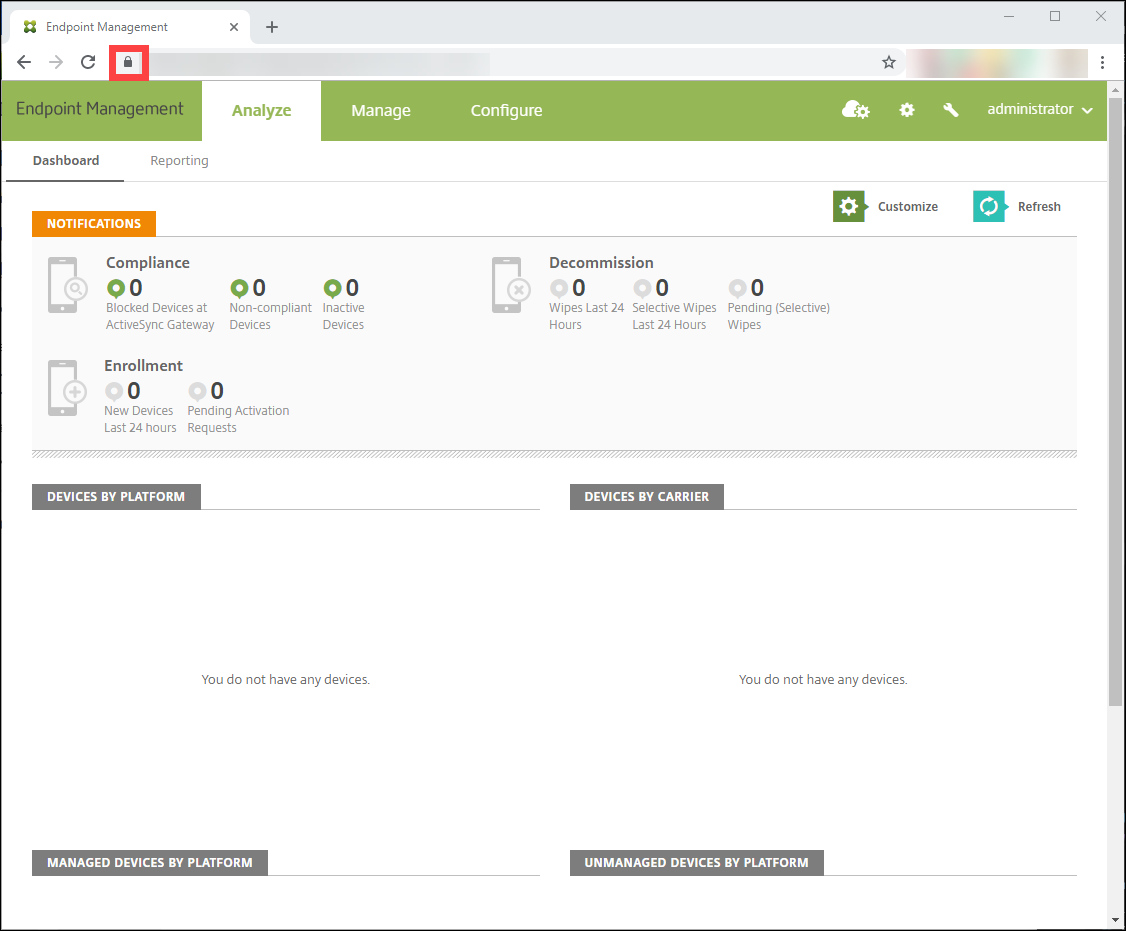This screenshot has width=1126, height=931.
Task: Click the scrollbar up arrow
Action: (1115, 89)
